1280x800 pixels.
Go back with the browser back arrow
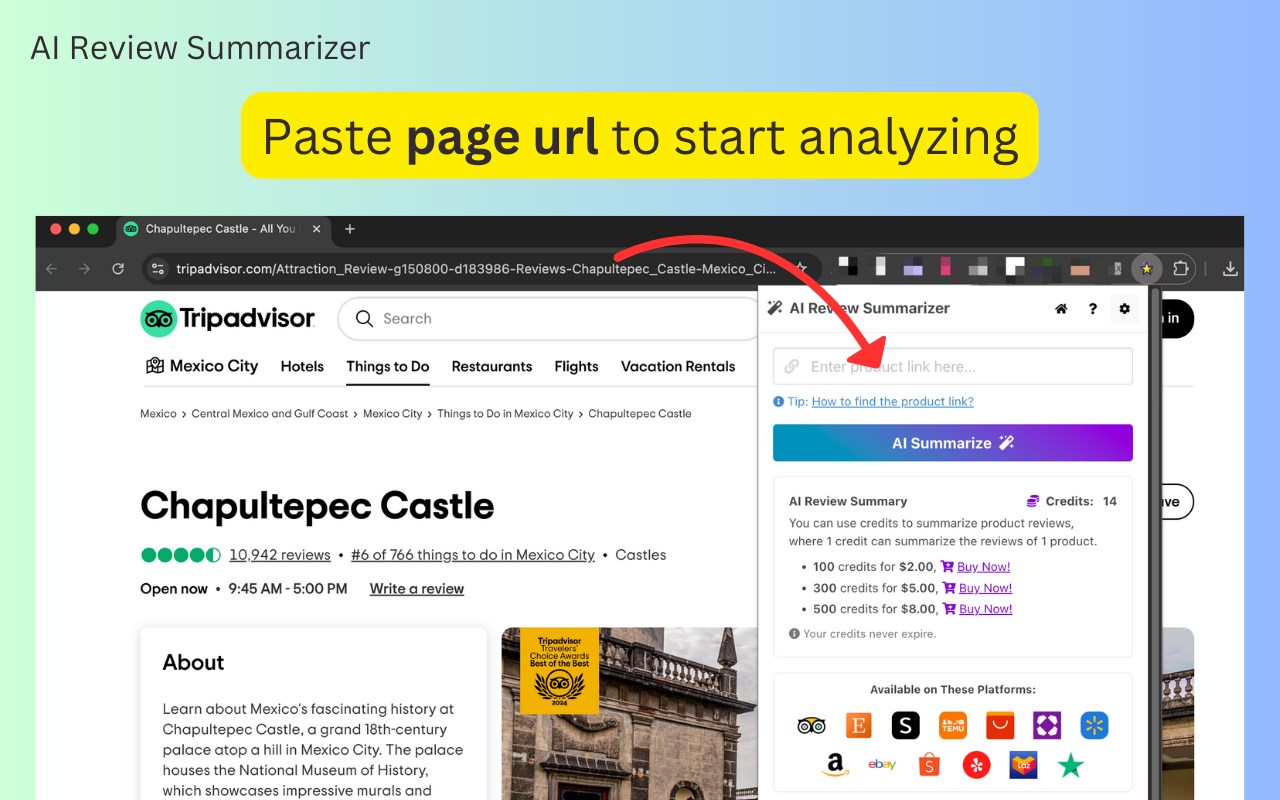(52, 269)
